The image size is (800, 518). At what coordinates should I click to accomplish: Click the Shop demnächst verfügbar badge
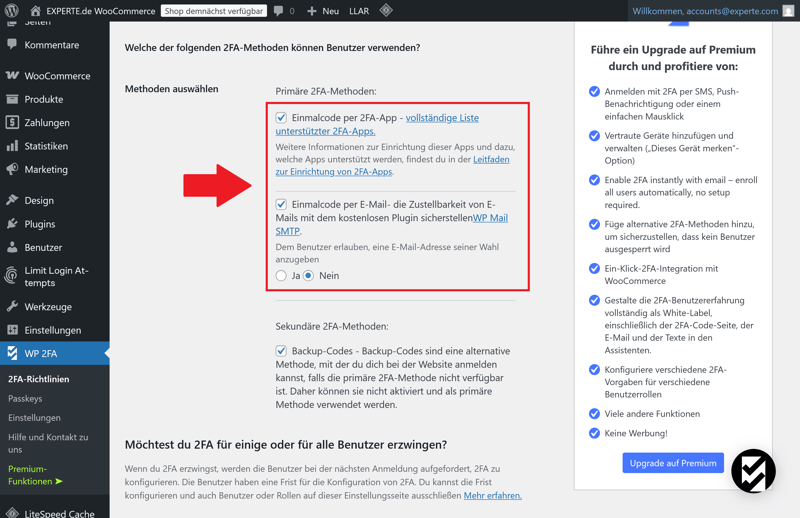click(x=214, y=11)
